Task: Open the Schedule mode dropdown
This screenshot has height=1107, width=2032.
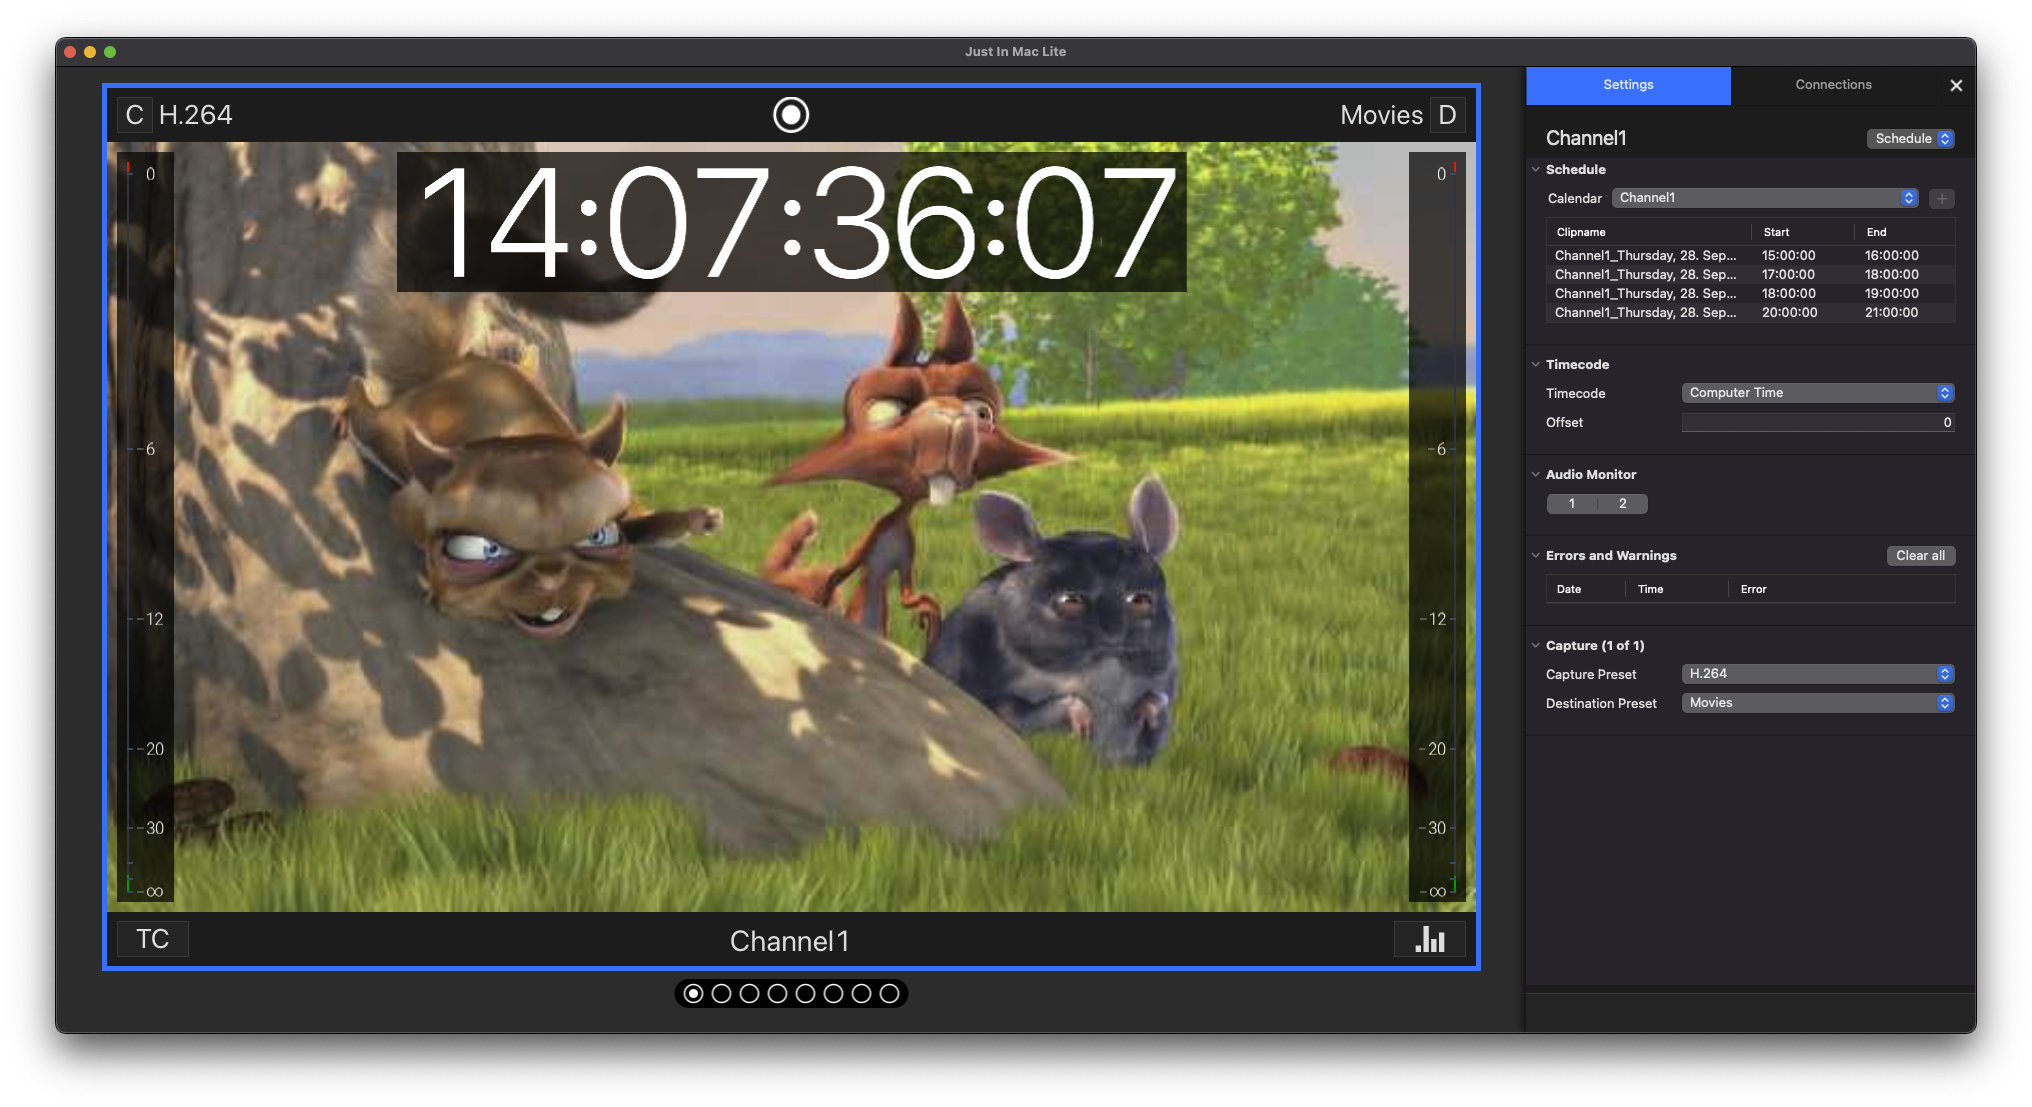Action: point(1910,139)
